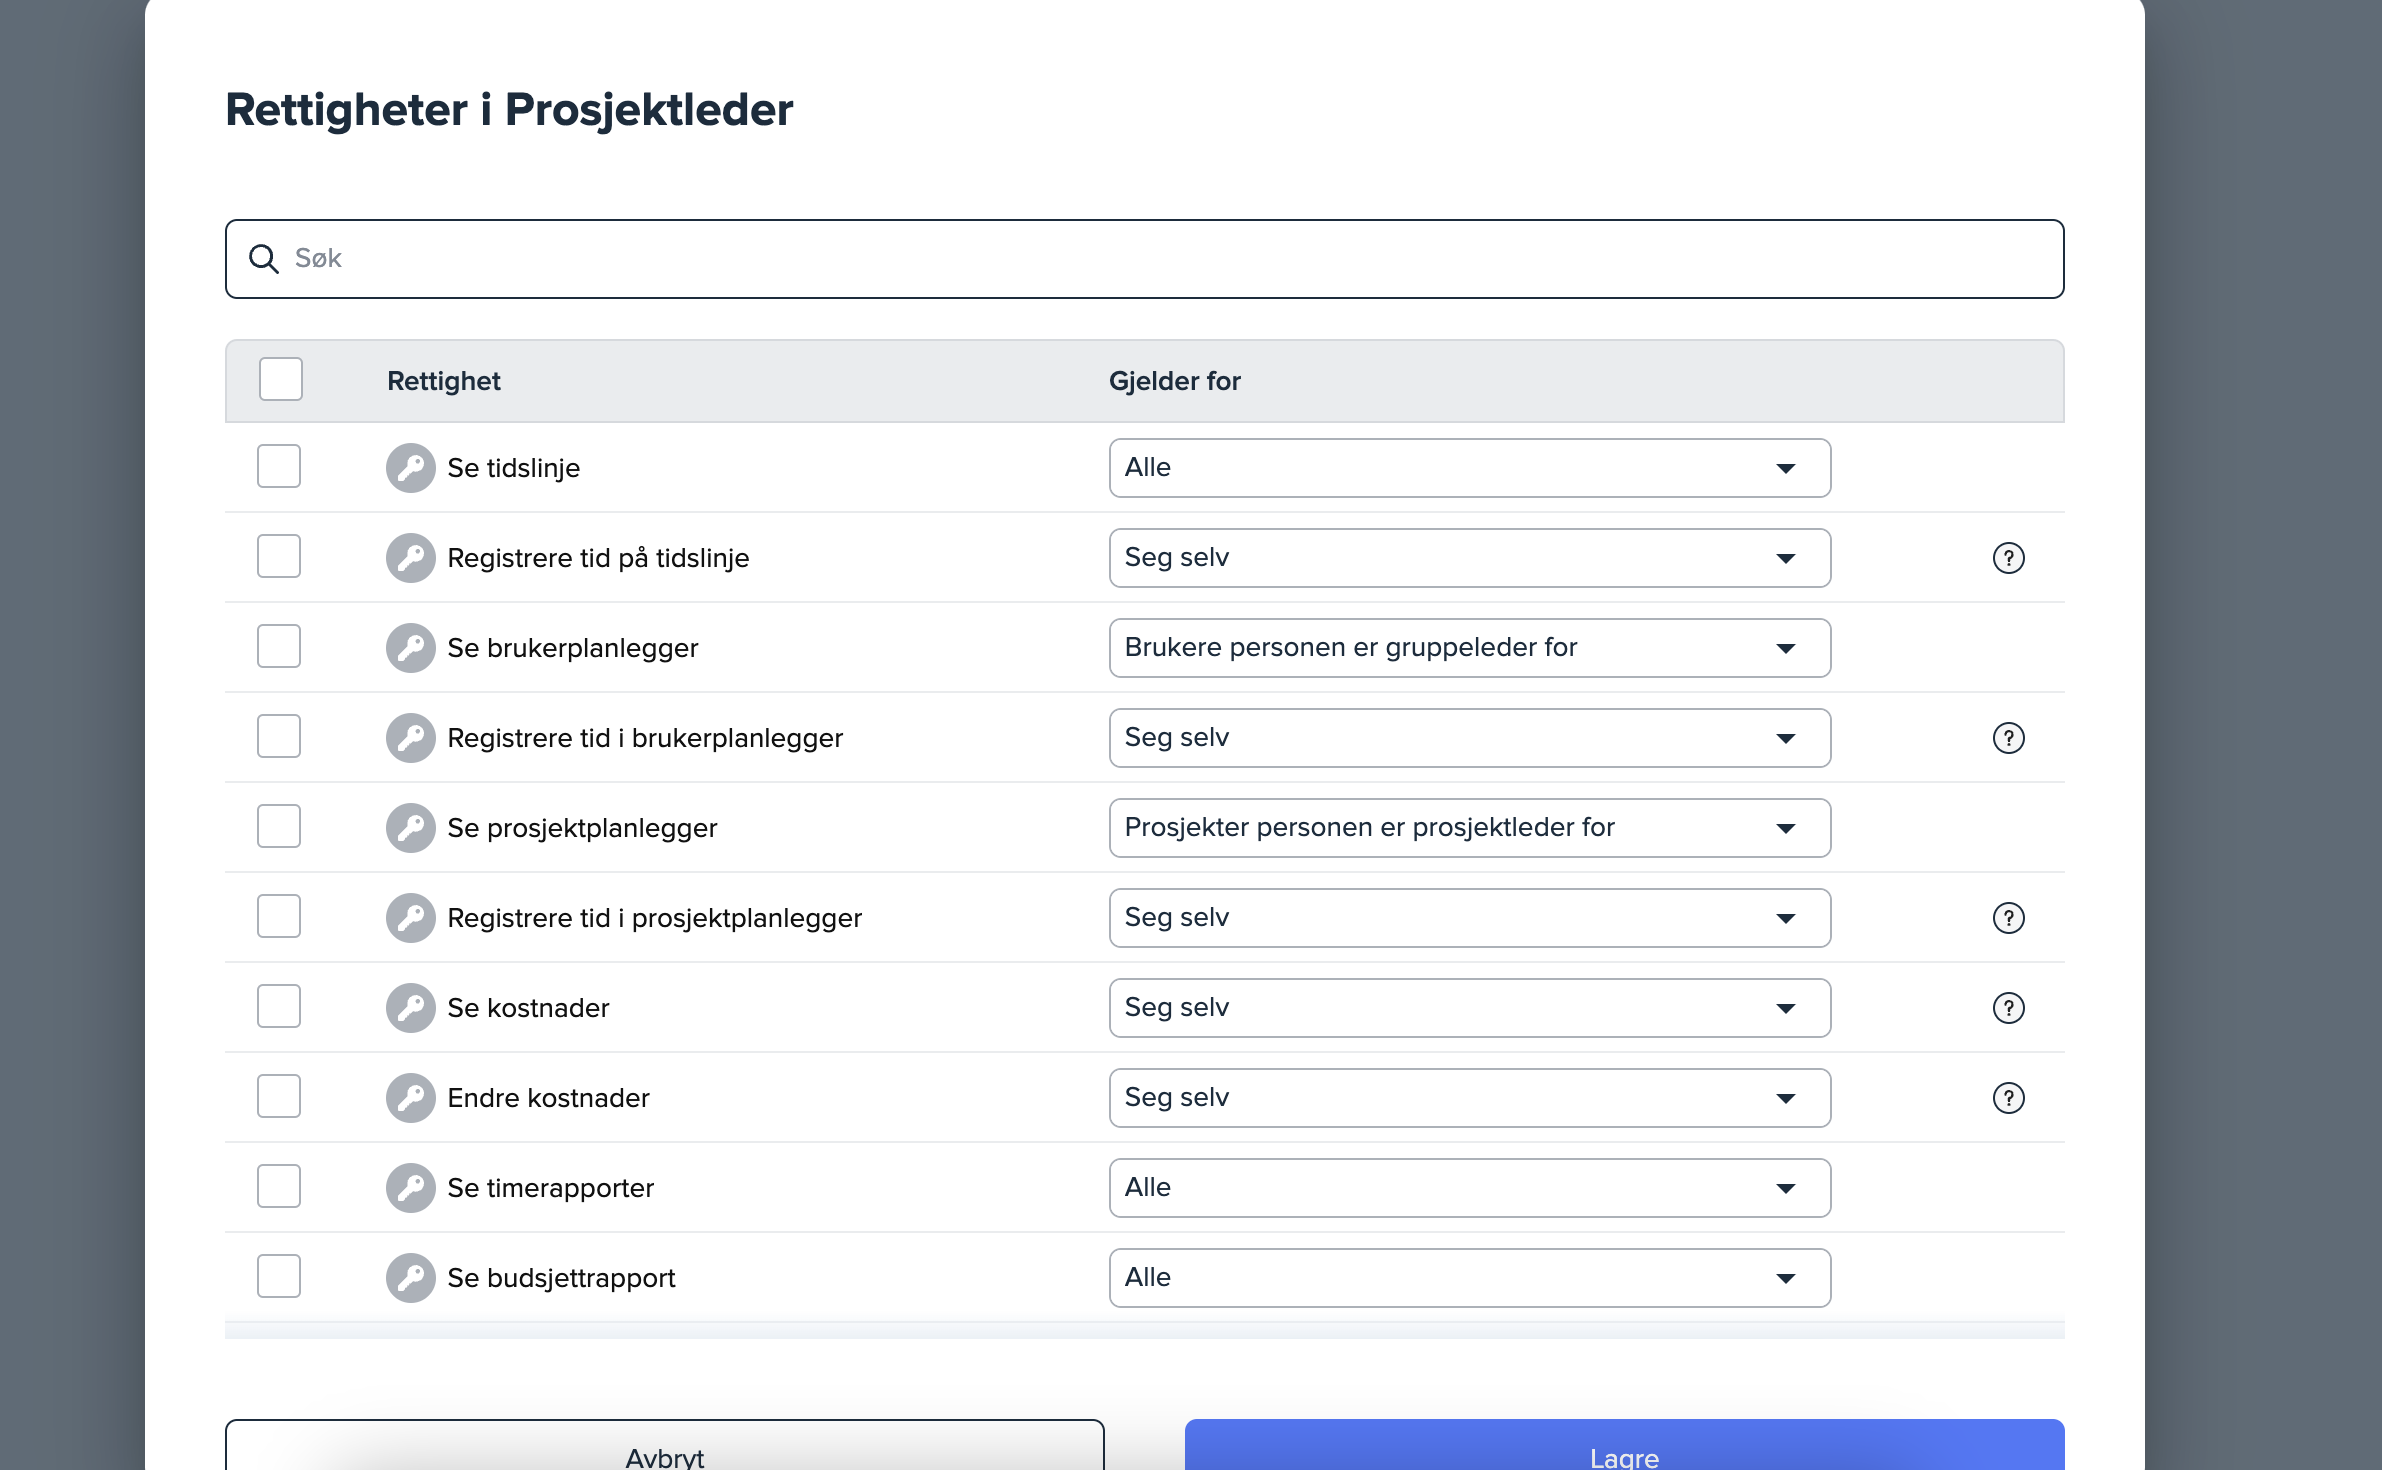Expand the Se brukerplanlegger scope dropdown
Image resolution: width=2382 pixels, height=1470 pixels.
1469,648
